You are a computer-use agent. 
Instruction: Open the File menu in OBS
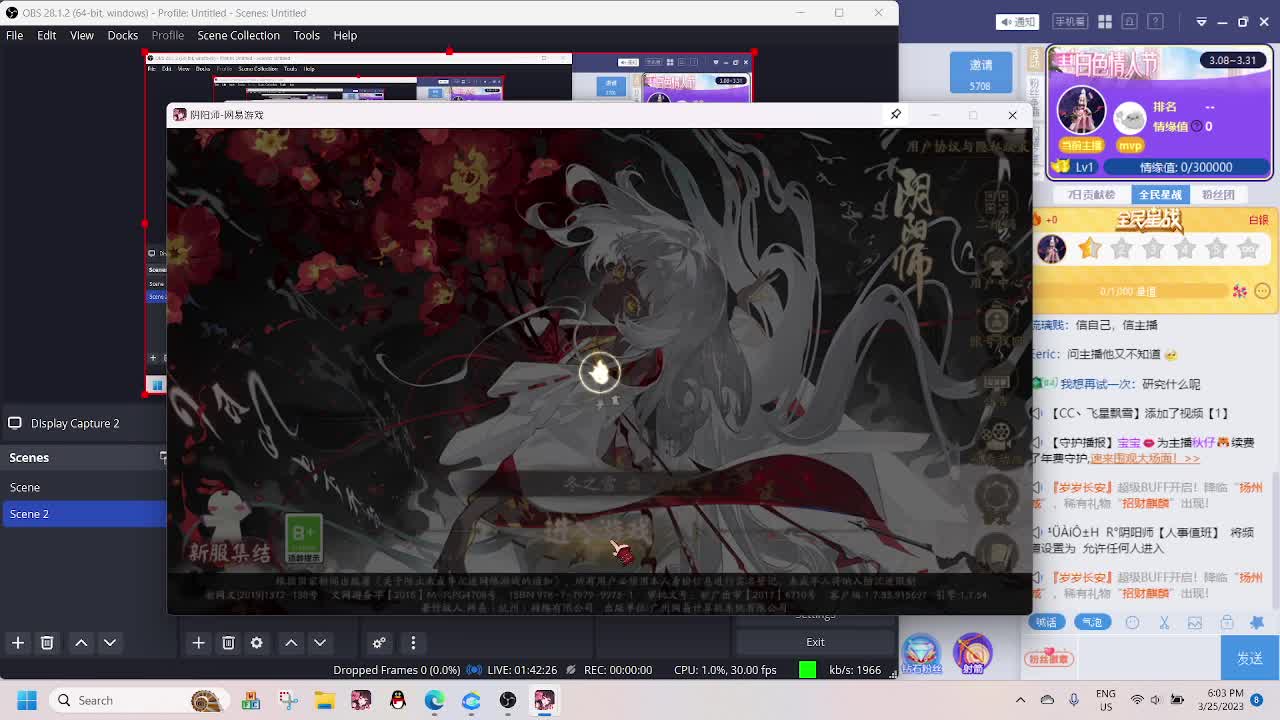pyautogui.click(x=15, y=35)
